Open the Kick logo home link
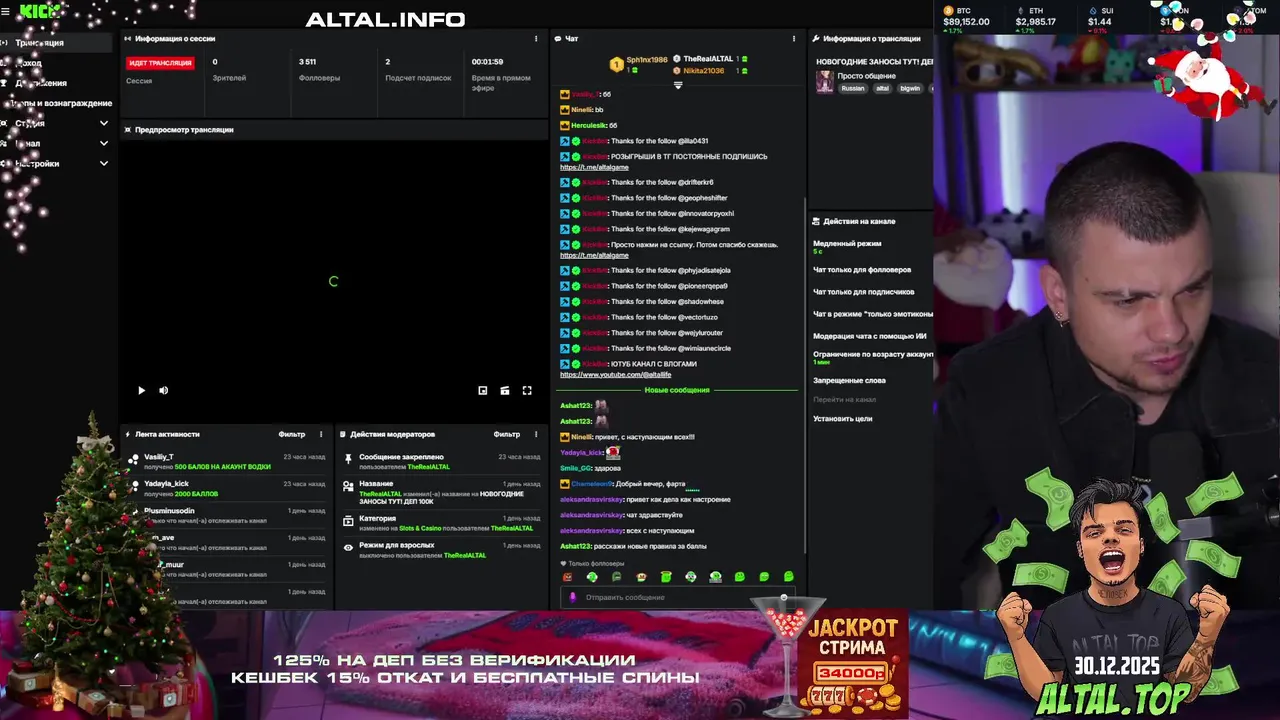 click(x=38, y=12)
